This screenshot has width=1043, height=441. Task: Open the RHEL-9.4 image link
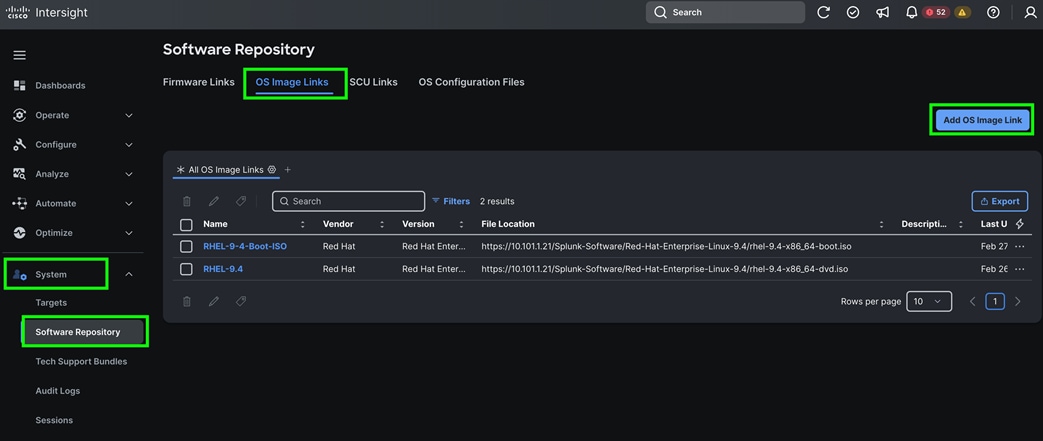coord(223,269)
